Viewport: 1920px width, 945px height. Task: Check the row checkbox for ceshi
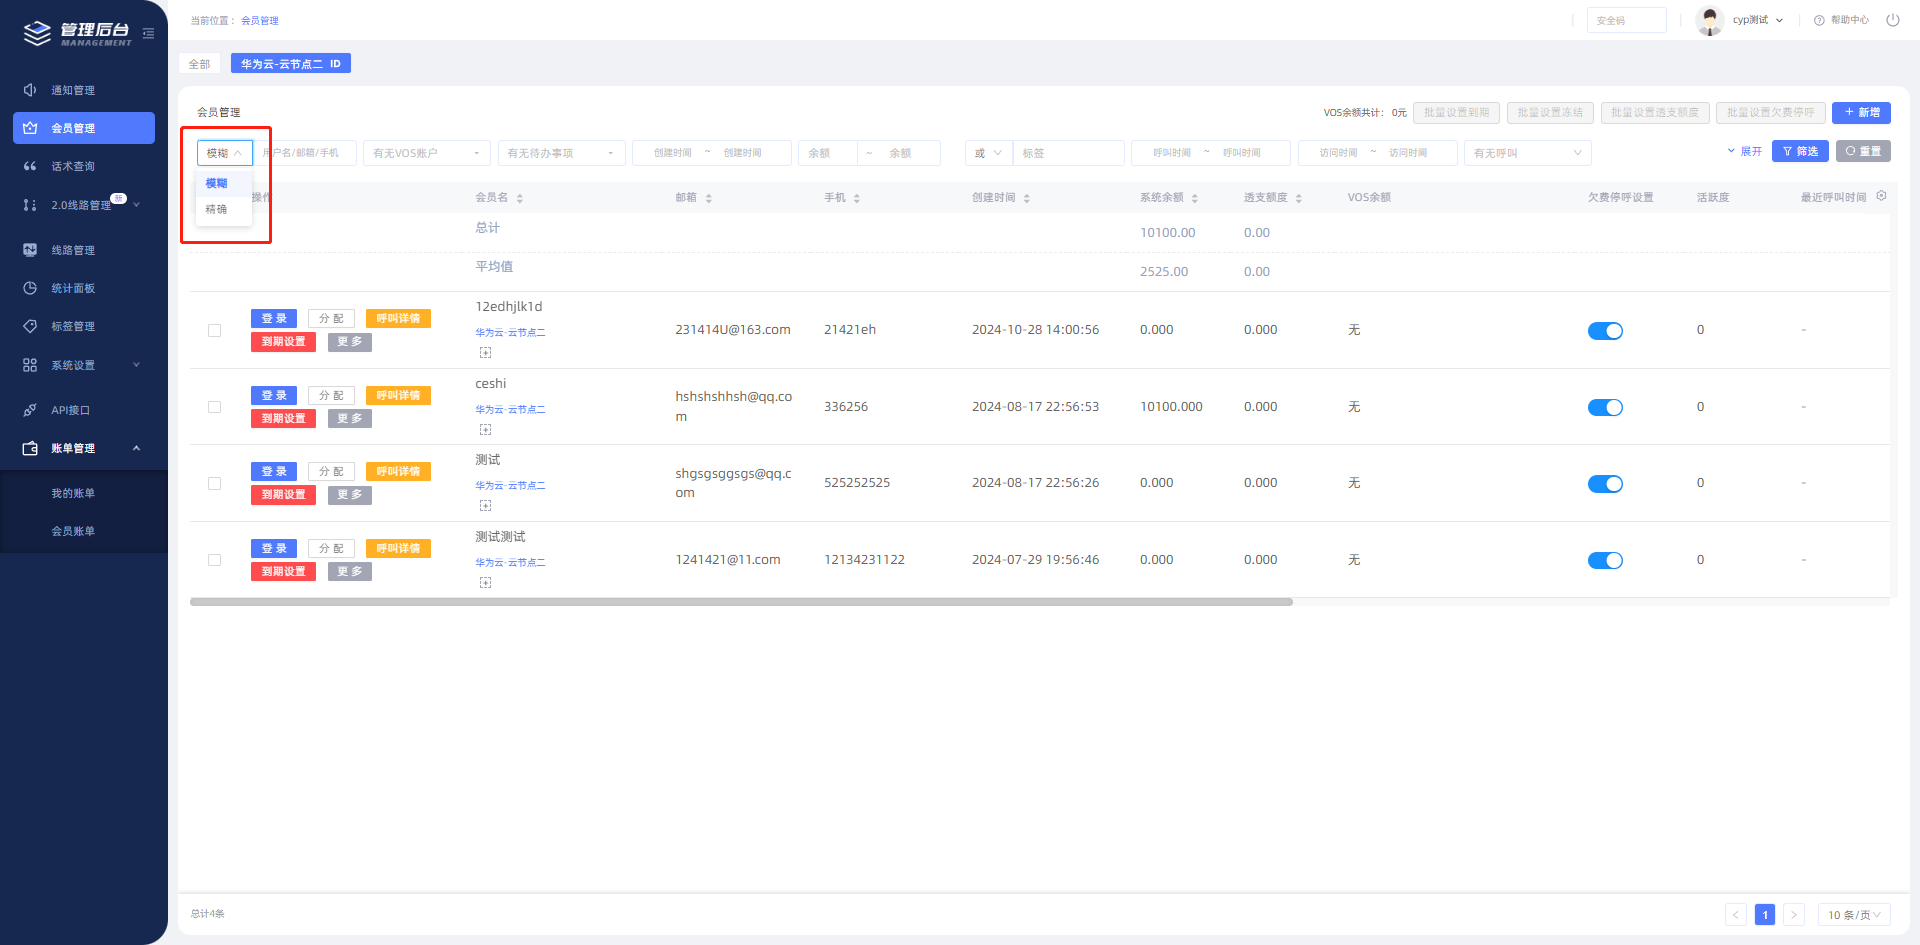coord(214,407)
